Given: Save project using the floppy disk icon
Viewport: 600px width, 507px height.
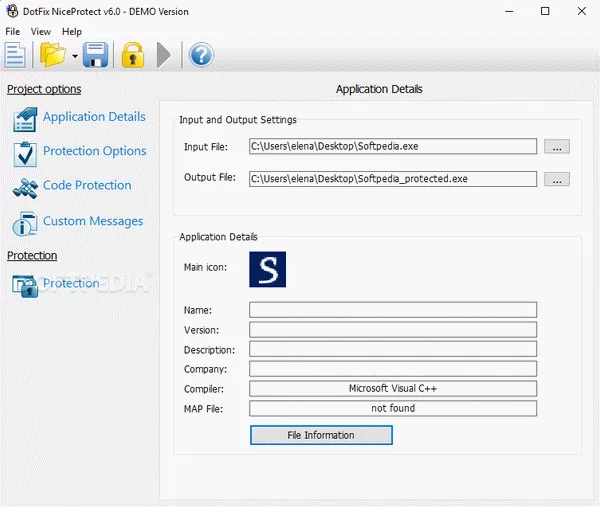Looking at the screenshot, I should pyautogui.click(x=95, y=55).
